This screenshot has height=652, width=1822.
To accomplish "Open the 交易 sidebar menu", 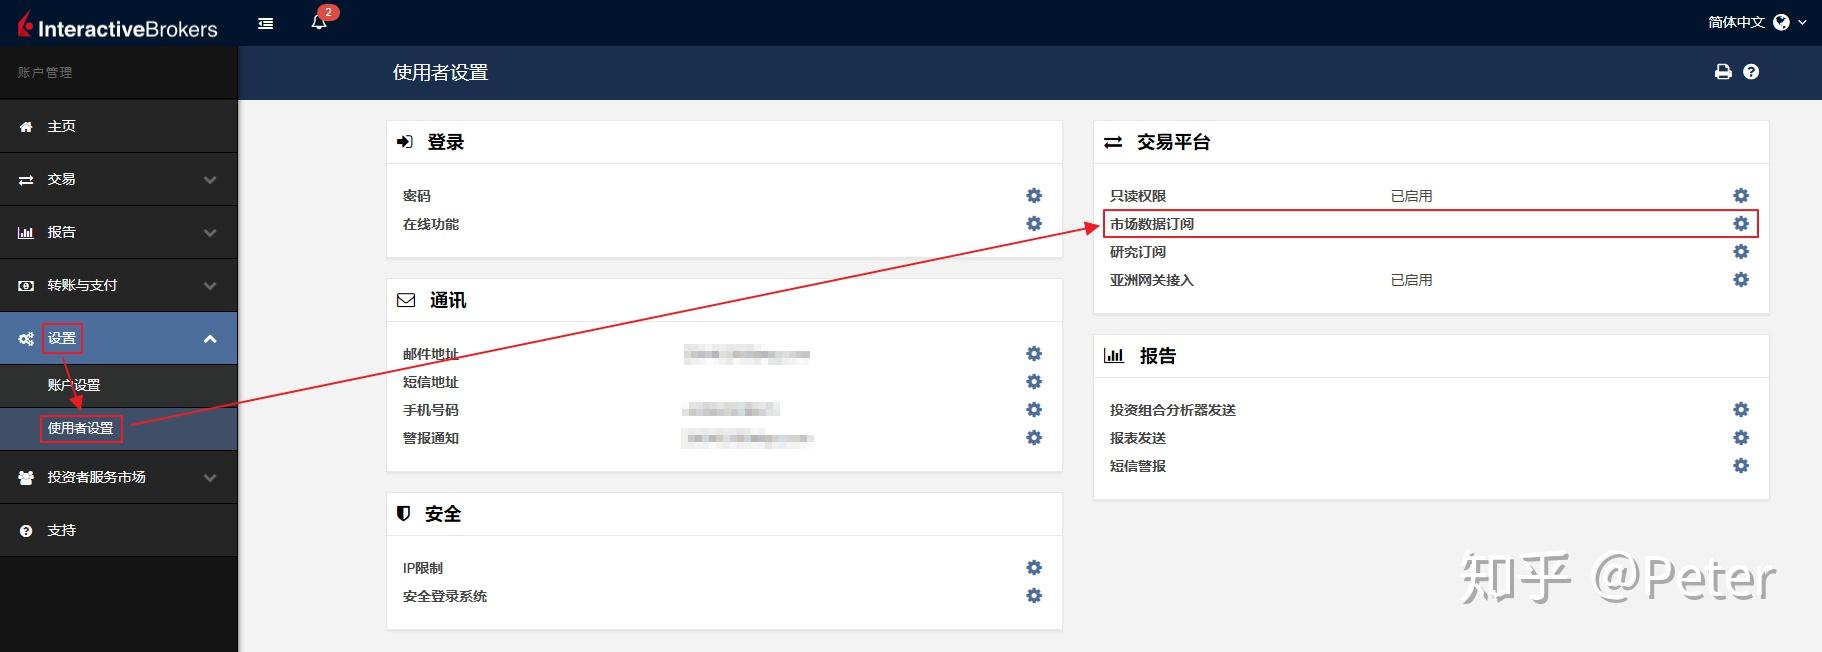I will [119, 179].
